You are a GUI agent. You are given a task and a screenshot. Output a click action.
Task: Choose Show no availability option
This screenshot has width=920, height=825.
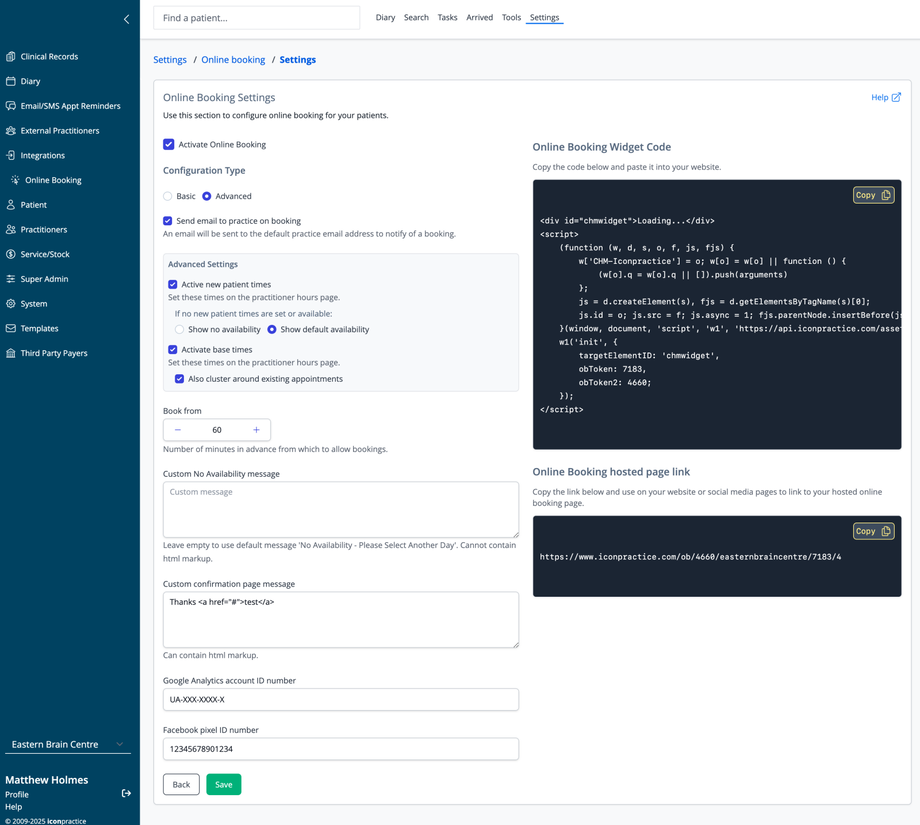(180, 329)
